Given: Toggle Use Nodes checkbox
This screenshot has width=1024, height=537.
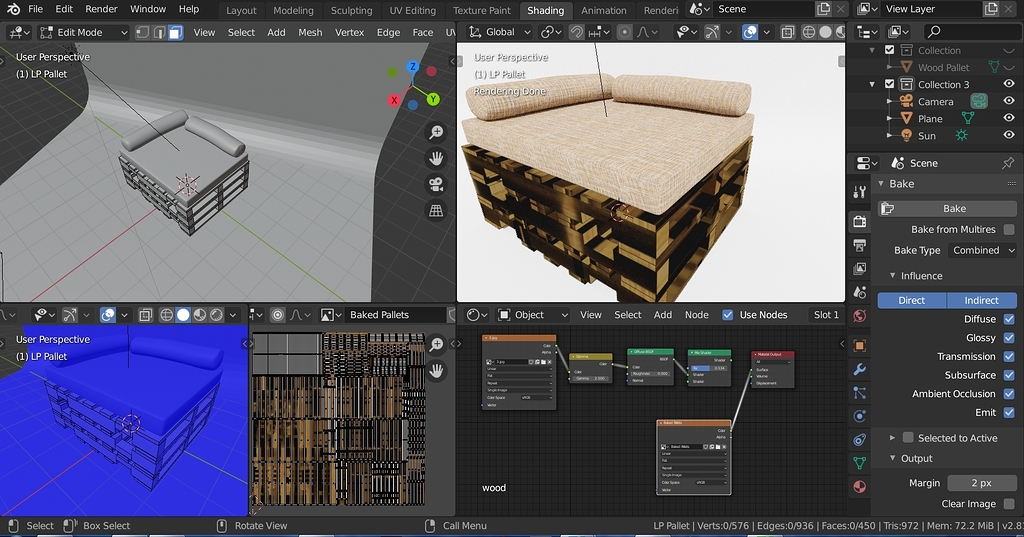Looking at the screenshot, I should pos(728,315).
